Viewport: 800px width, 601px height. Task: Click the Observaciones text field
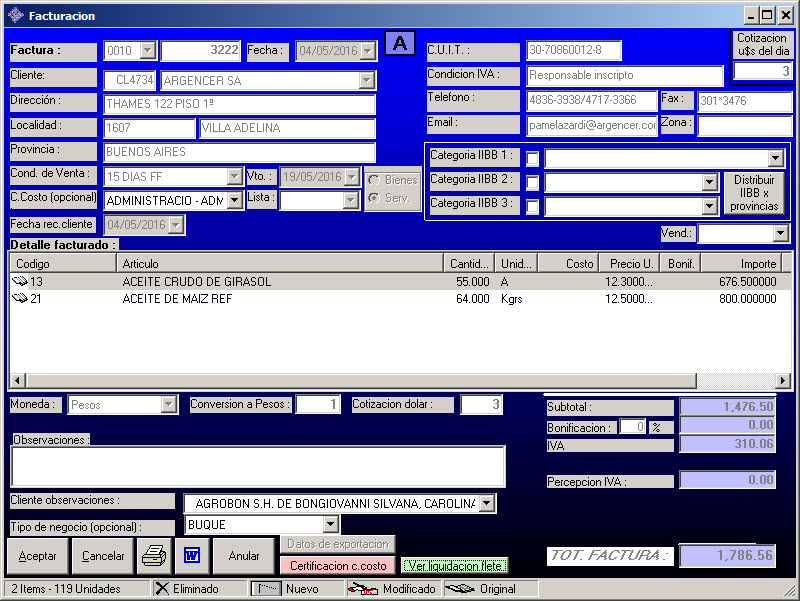pos(258,467)
